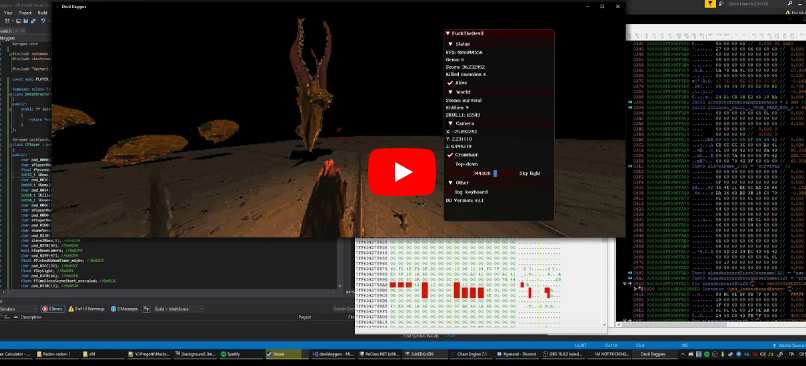Show hidden system tray icons chevron

coord(684,354)
